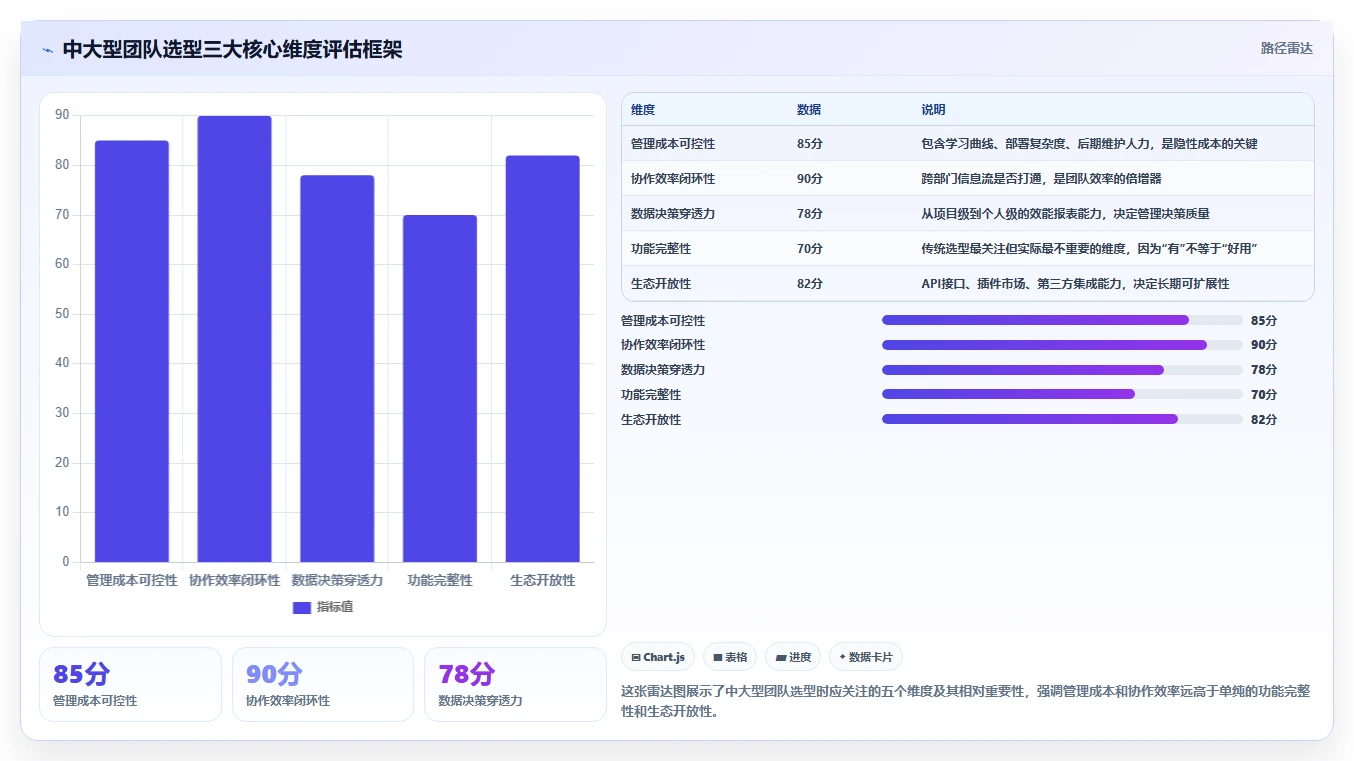1354x761 pixels.
Task: Toggle the 指标值 legend swatch
Action: [x=302, y=607]
